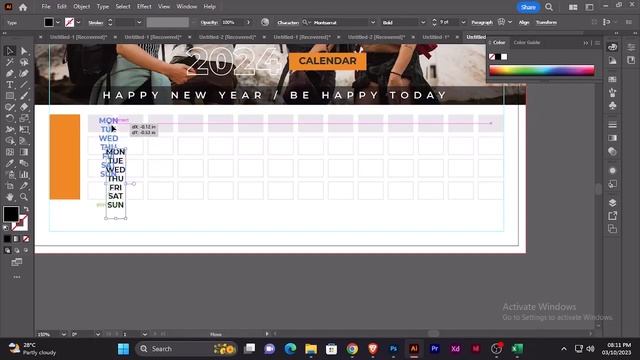Image resolution: width=640 pixels, height=360 pixels.
Task: Open the Swatches panel icon
Action: pos(613,79)
